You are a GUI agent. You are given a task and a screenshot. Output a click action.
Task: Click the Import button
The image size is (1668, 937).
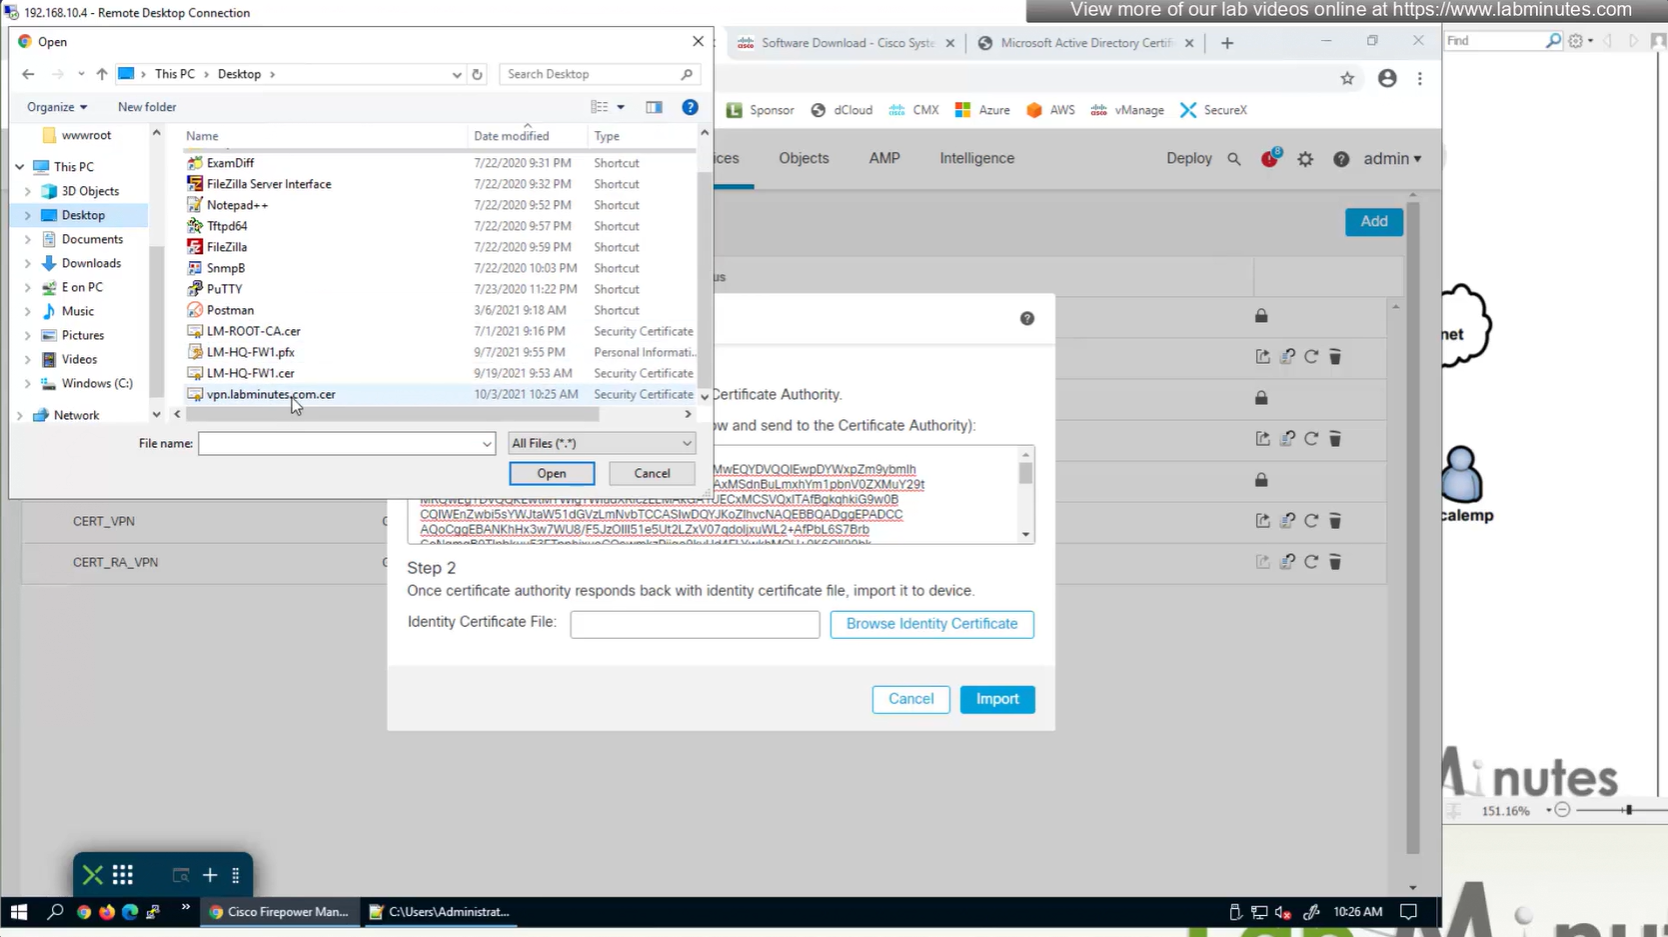997,699
